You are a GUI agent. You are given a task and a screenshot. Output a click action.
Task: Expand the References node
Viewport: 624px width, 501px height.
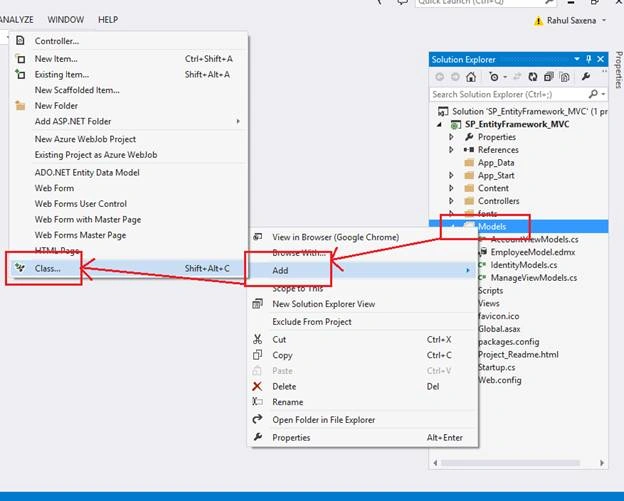pyautogui.click(x=451, y=150)
